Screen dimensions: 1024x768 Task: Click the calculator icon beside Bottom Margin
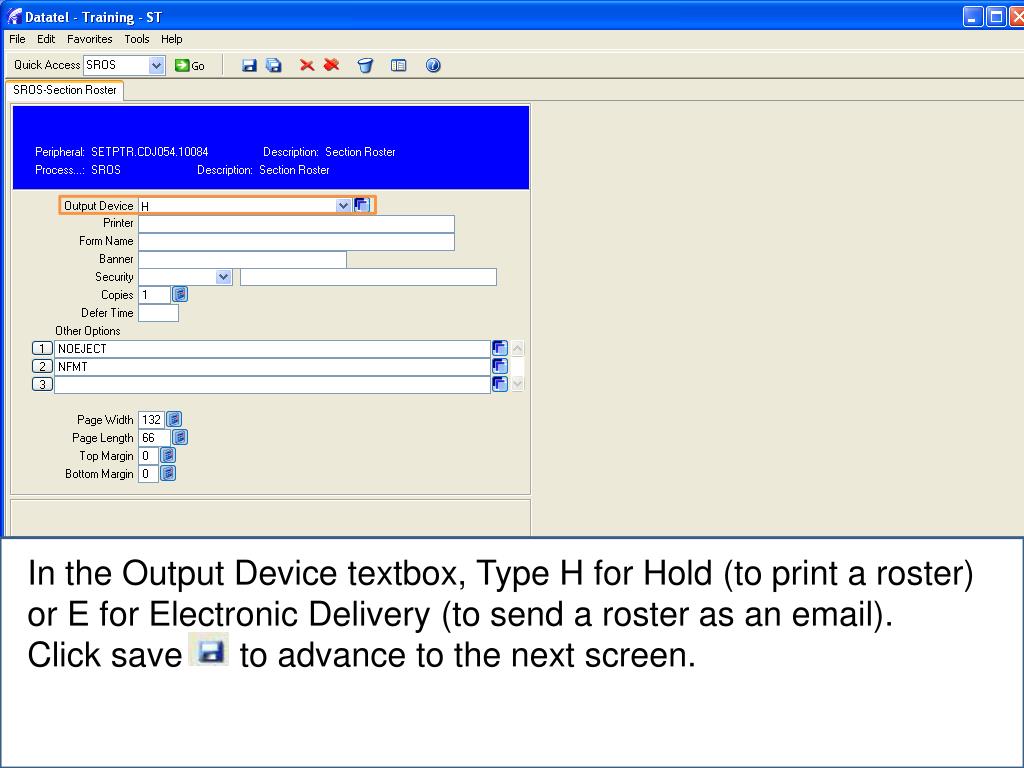(x=168, y=473)
